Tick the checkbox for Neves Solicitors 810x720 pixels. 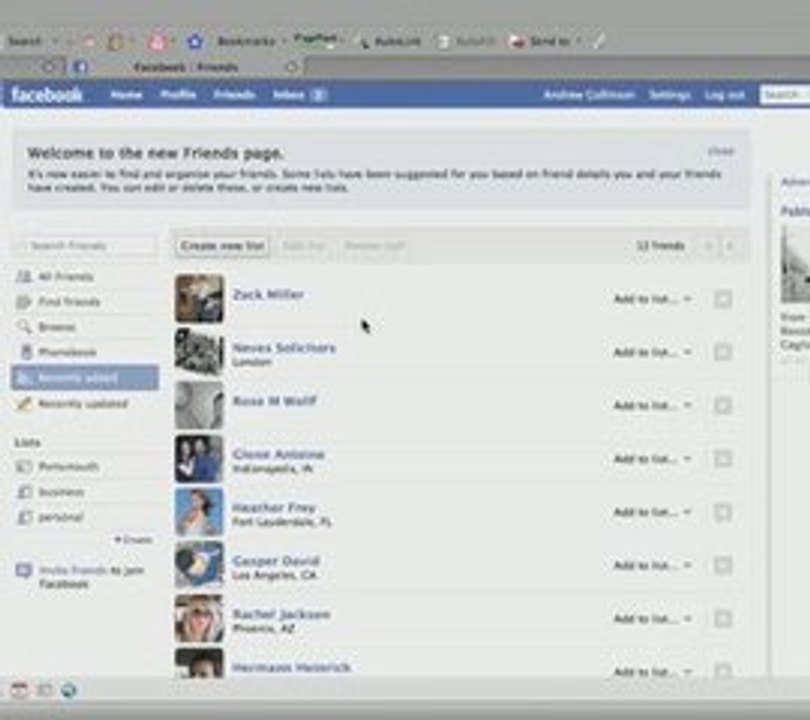click(723, 352)
